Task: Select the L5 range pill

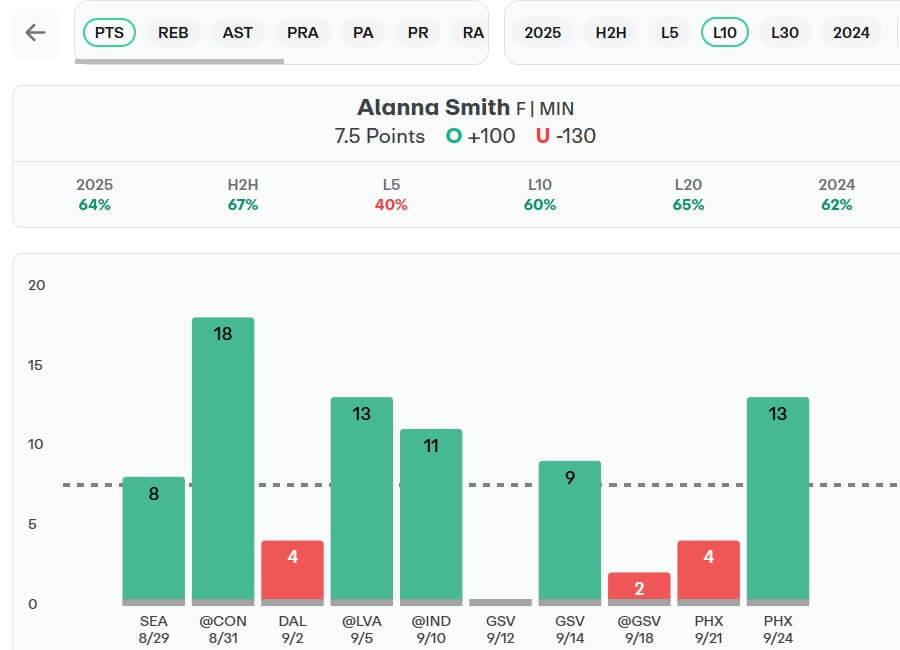Action: (670, 33)
